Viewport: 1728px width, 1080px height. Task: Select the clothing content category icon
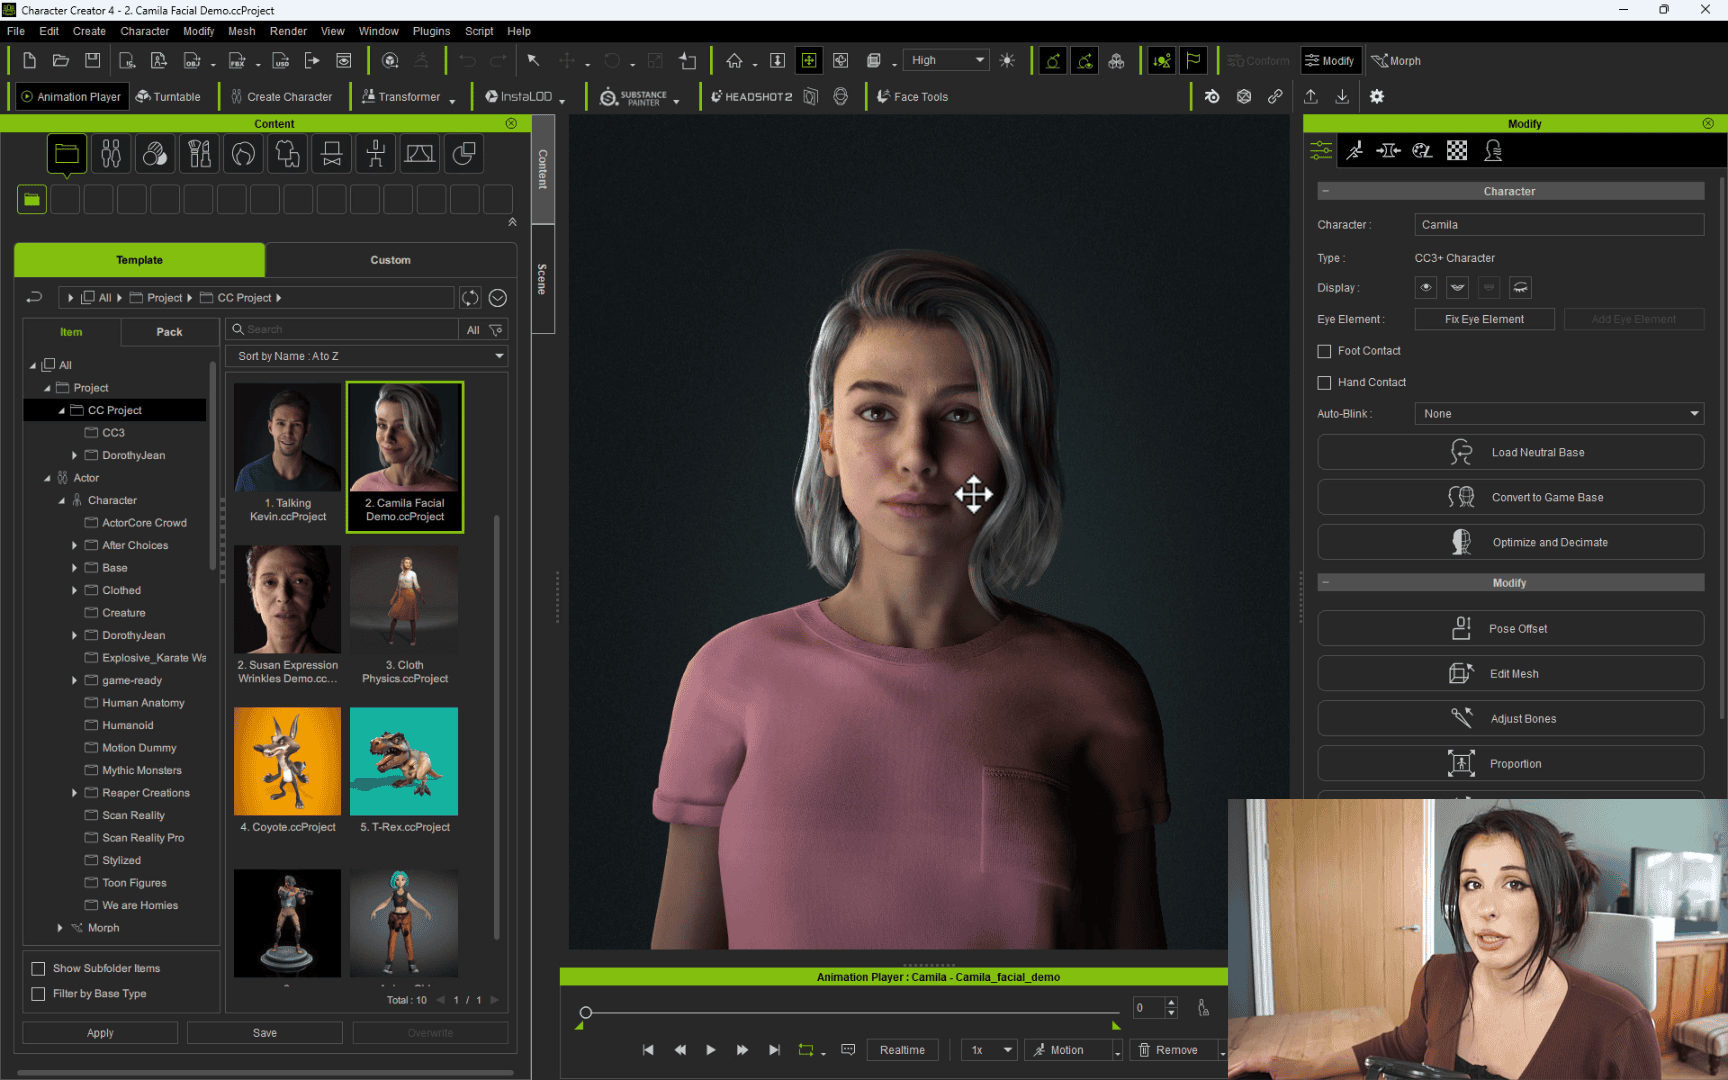coord(287,153)
